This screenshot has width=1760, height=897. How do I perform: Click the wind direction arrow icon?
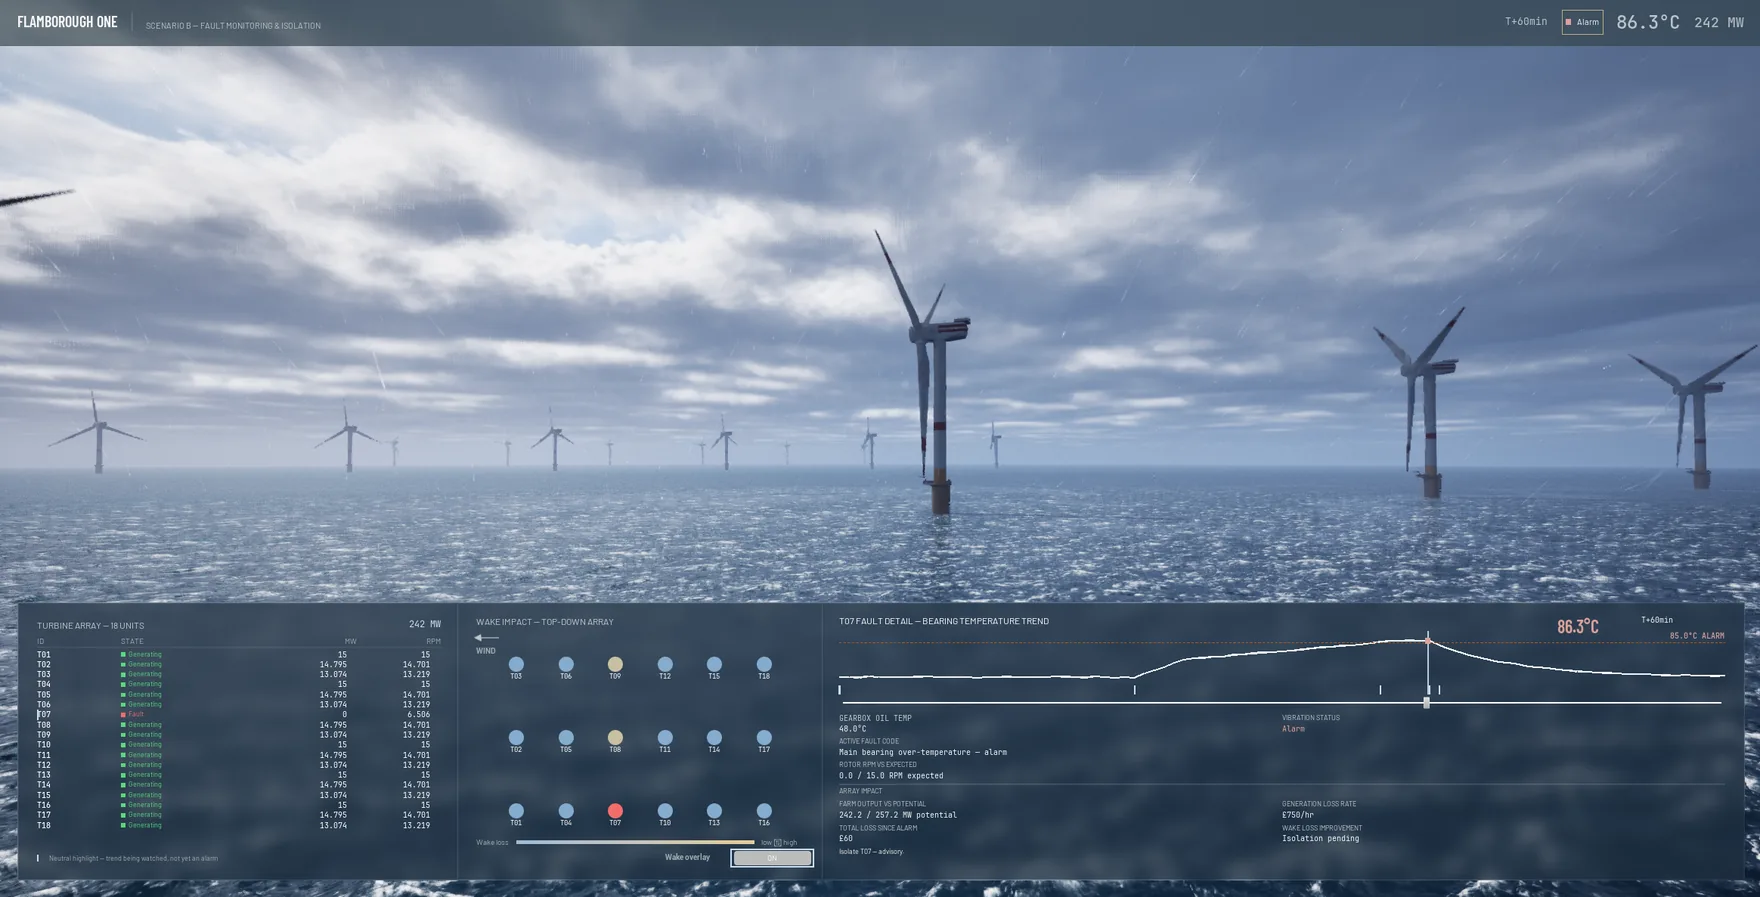click(487, 638)
